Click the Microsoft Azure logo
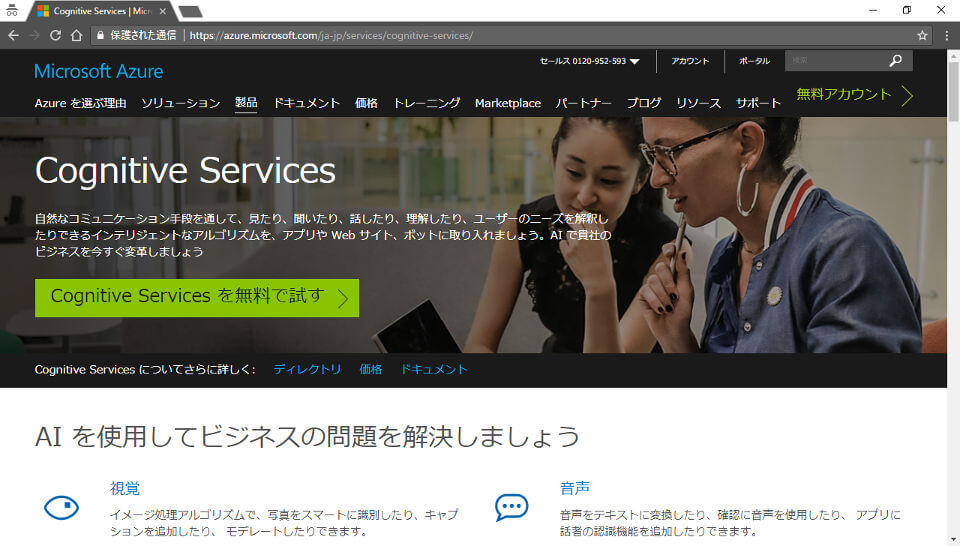 99,72
